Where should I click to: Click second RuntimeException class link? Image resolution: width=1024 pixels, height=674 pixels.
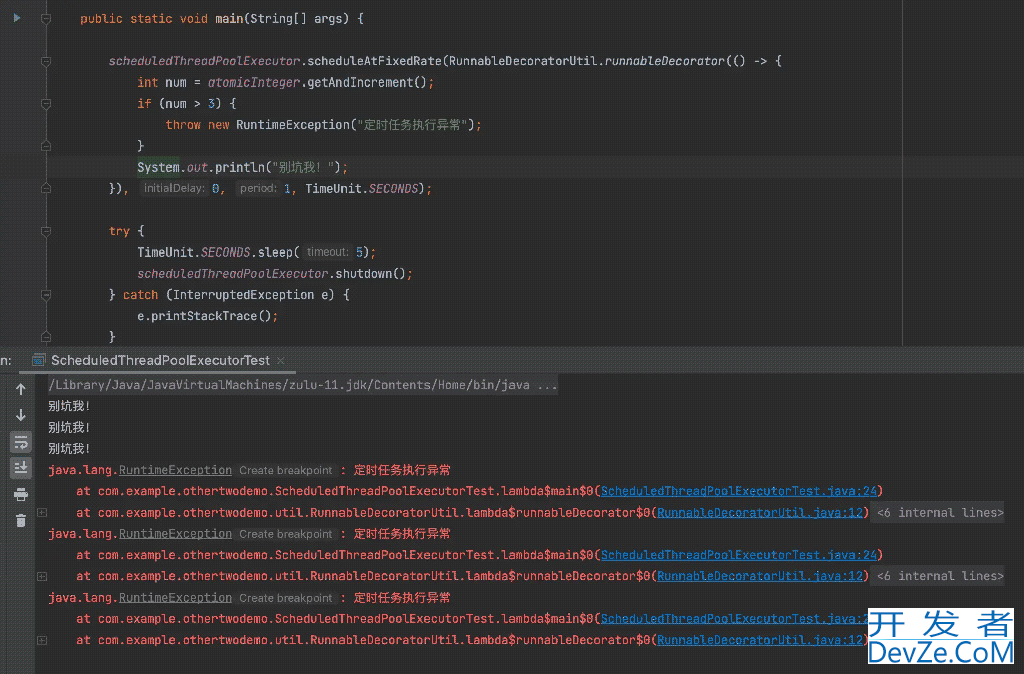tap(175, 534)
